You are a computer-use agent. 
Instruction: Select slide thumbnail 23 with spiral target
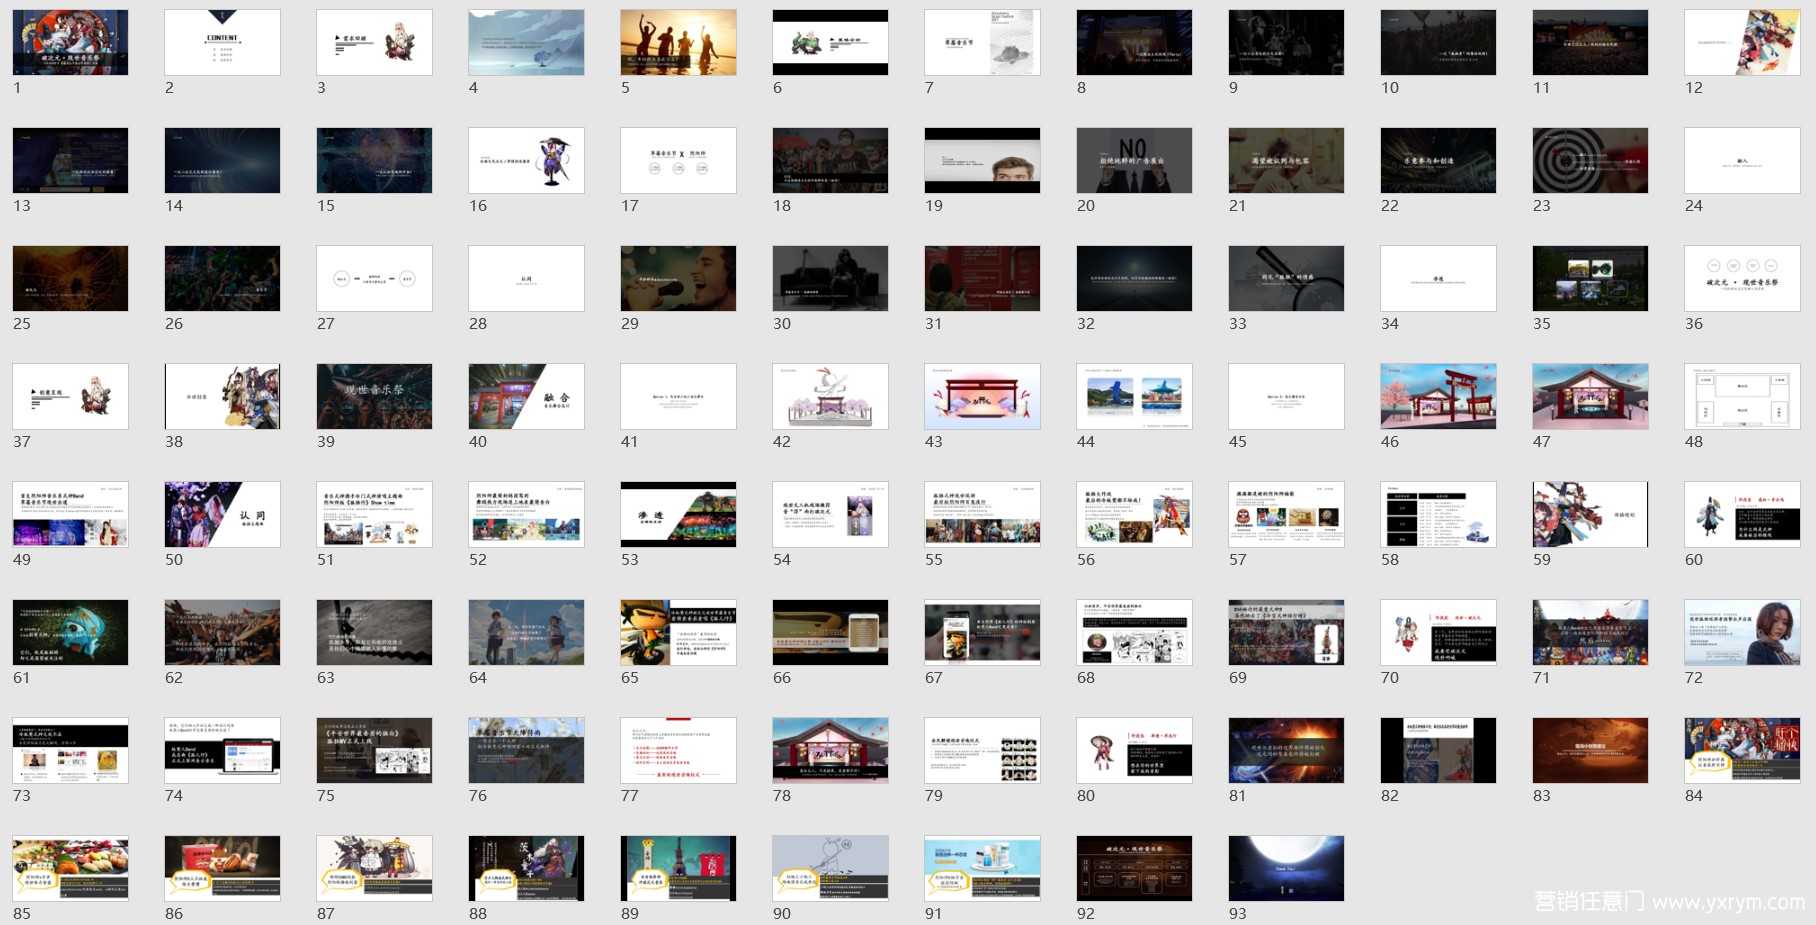pyautogui.click(x=1590, y=160)
